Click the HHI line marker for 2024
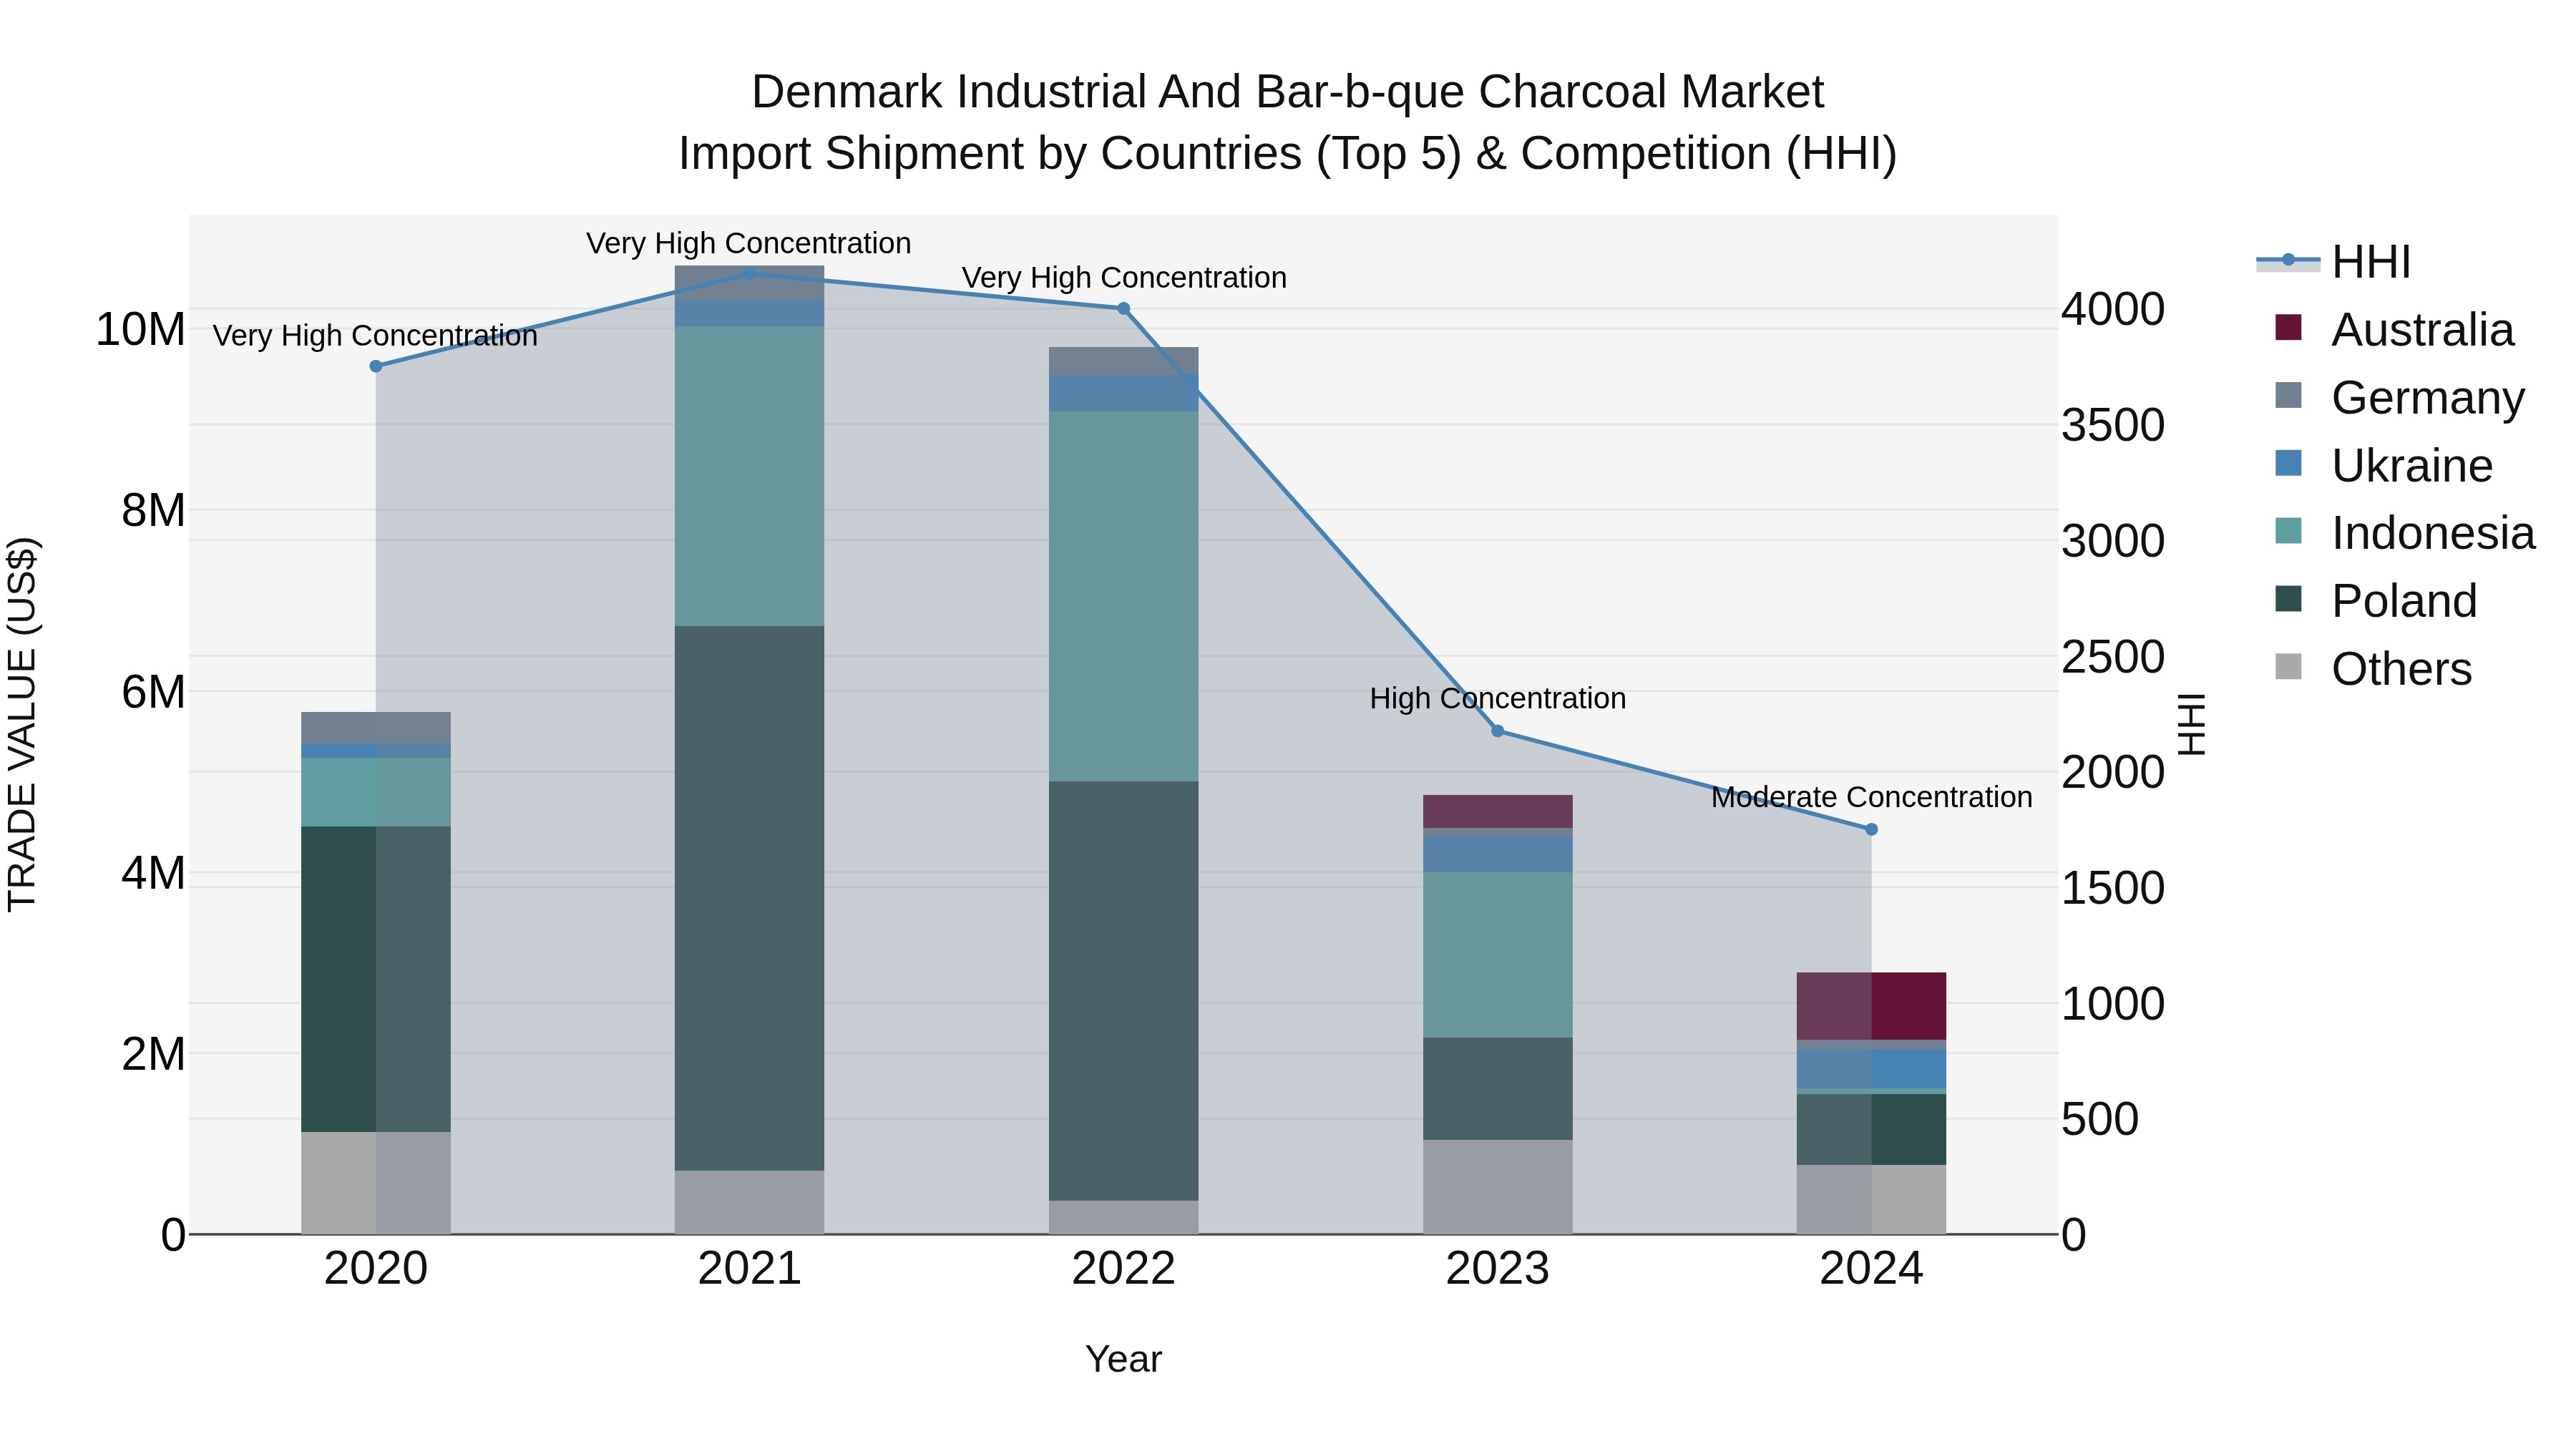Image resolution: width=2576 pixels, height=1449 pixels. [x=1871, y=829]
